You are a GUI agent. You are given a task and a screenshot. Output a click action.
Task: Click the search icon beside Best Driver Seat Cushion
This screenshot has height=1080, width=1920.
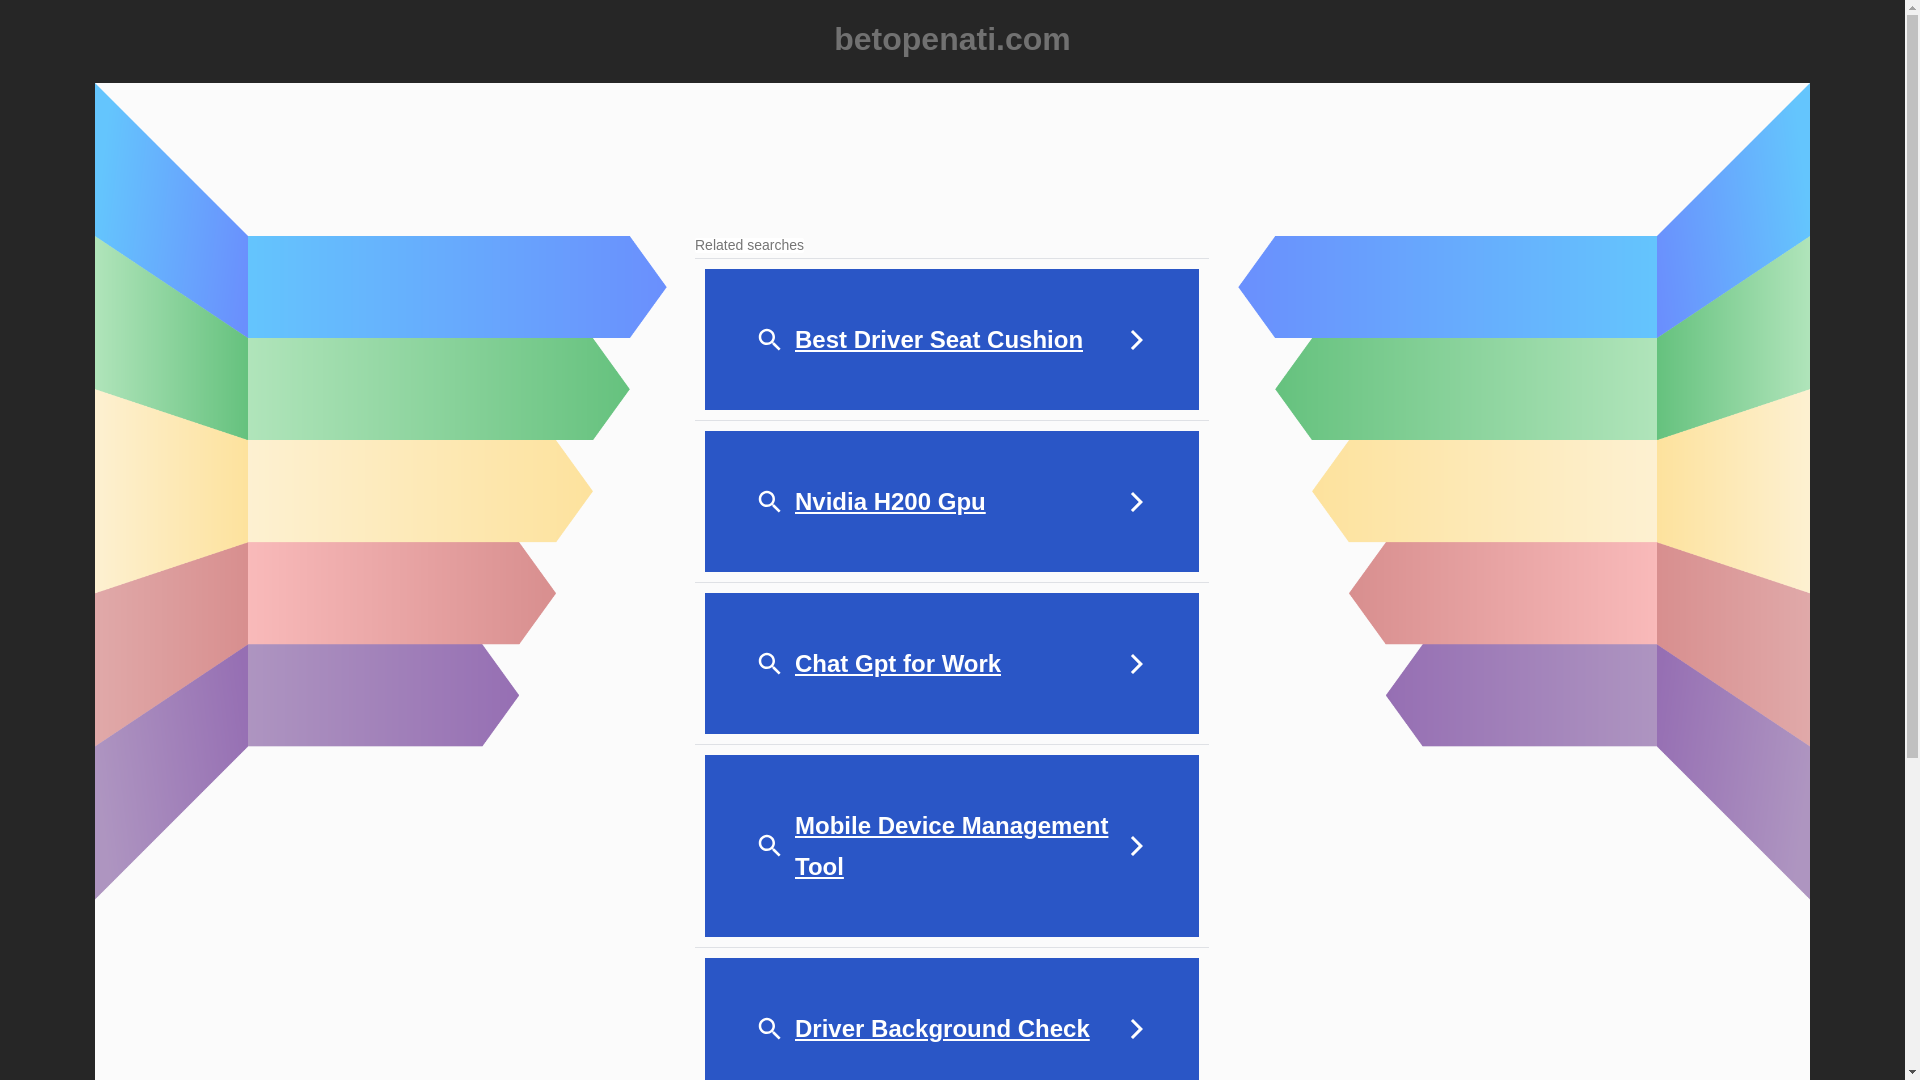pyautogui.click(x=769, y=340)
